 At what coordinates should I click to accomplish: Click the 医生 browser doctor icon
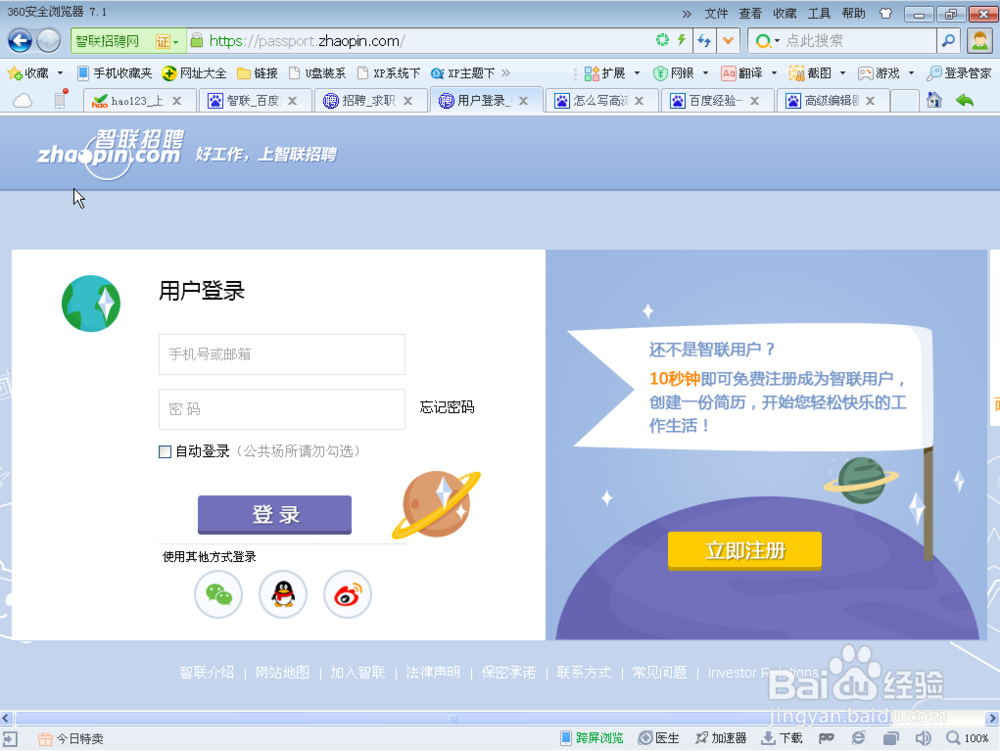tap(660, 737)
